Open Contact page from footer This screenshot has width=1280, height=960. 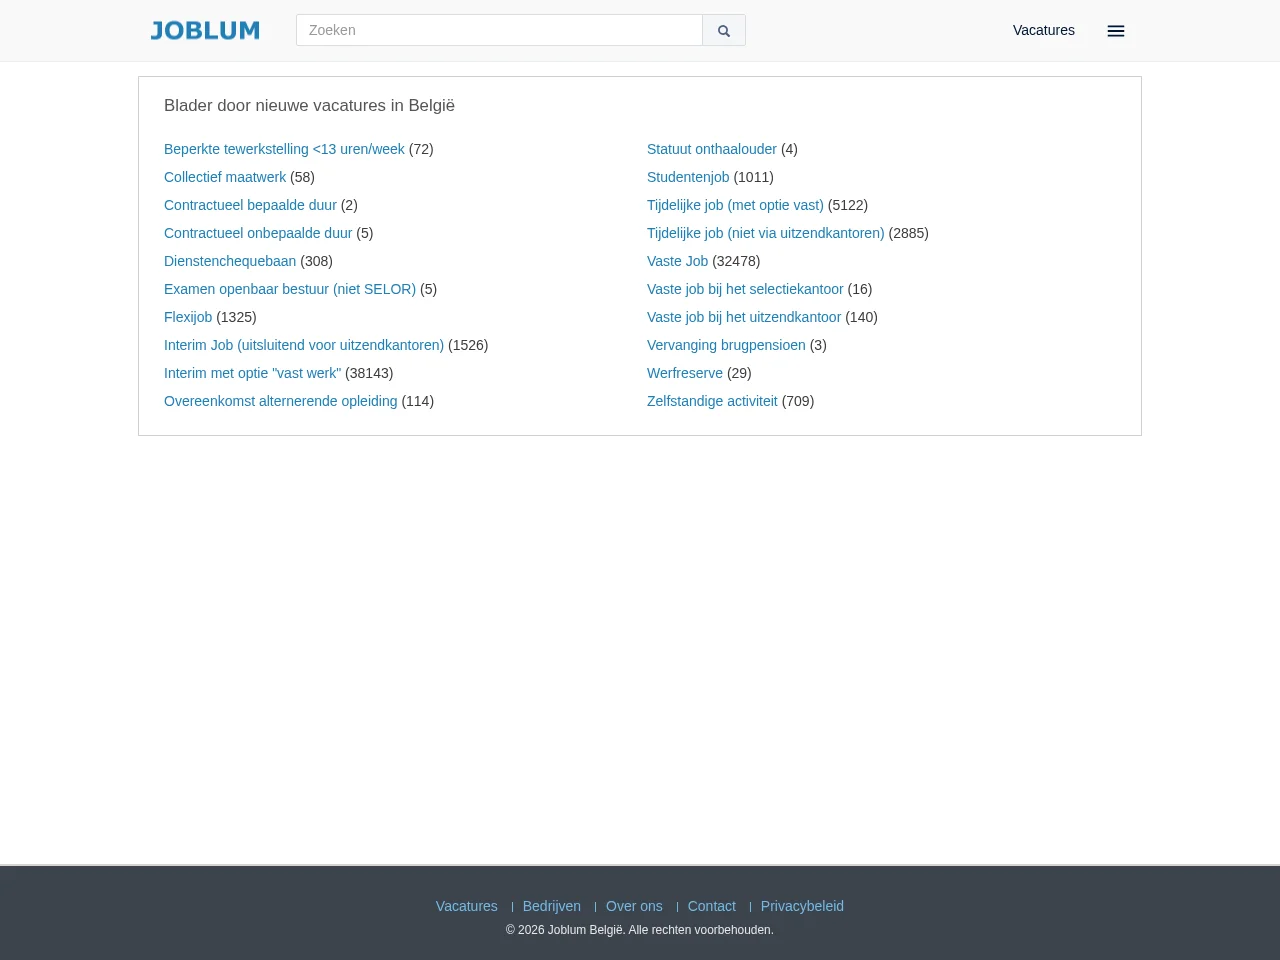(712, 906)
